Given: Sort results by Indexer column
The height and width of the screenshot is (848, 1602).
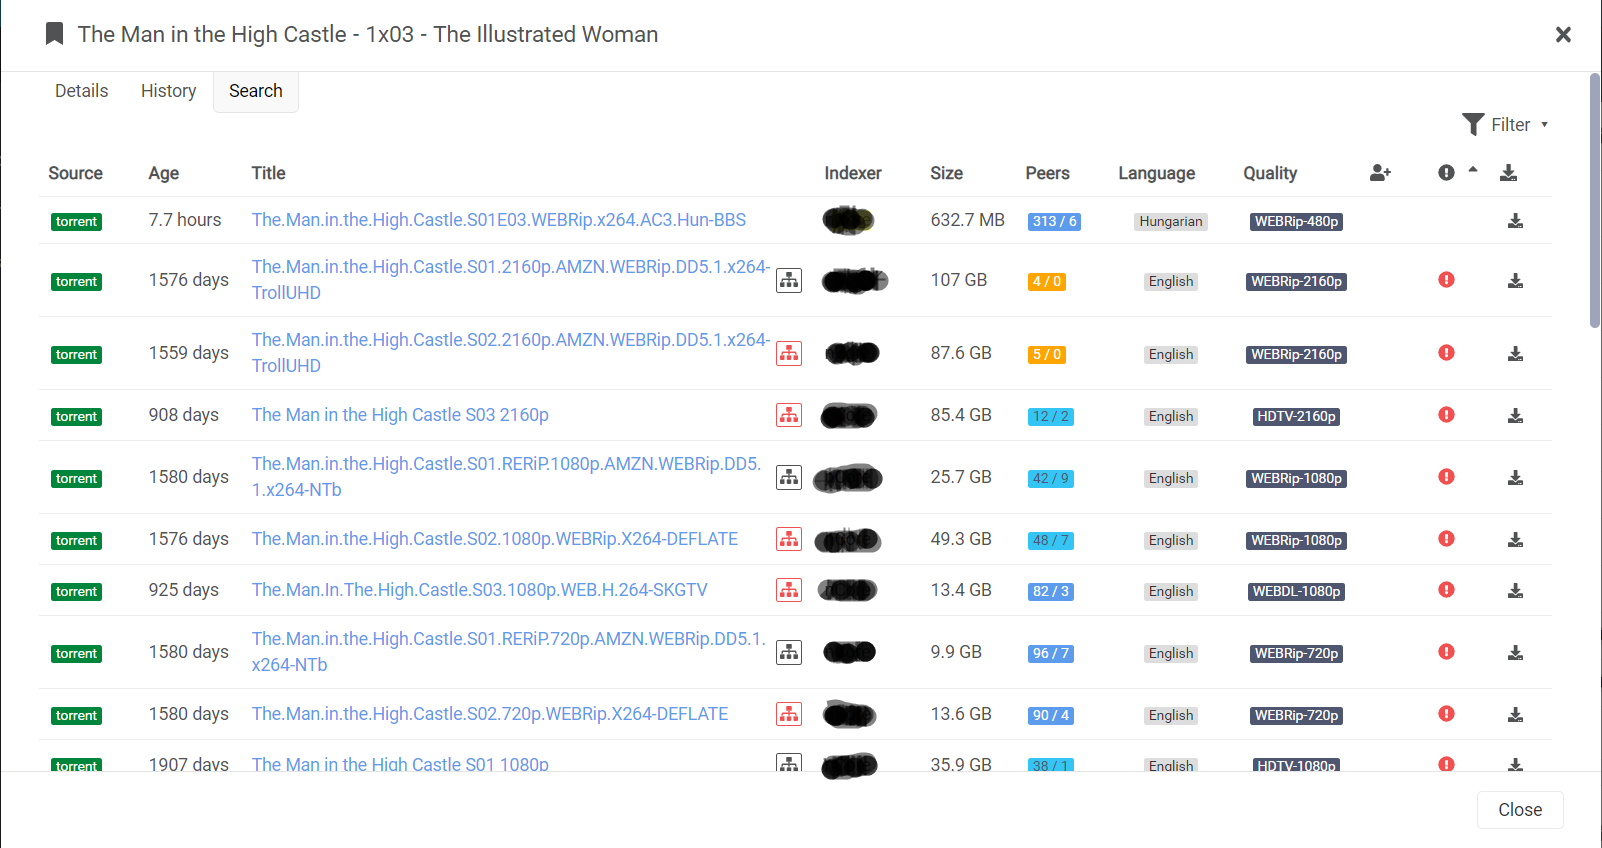Looking at the screenshot, I should click(x=853, y=173).
